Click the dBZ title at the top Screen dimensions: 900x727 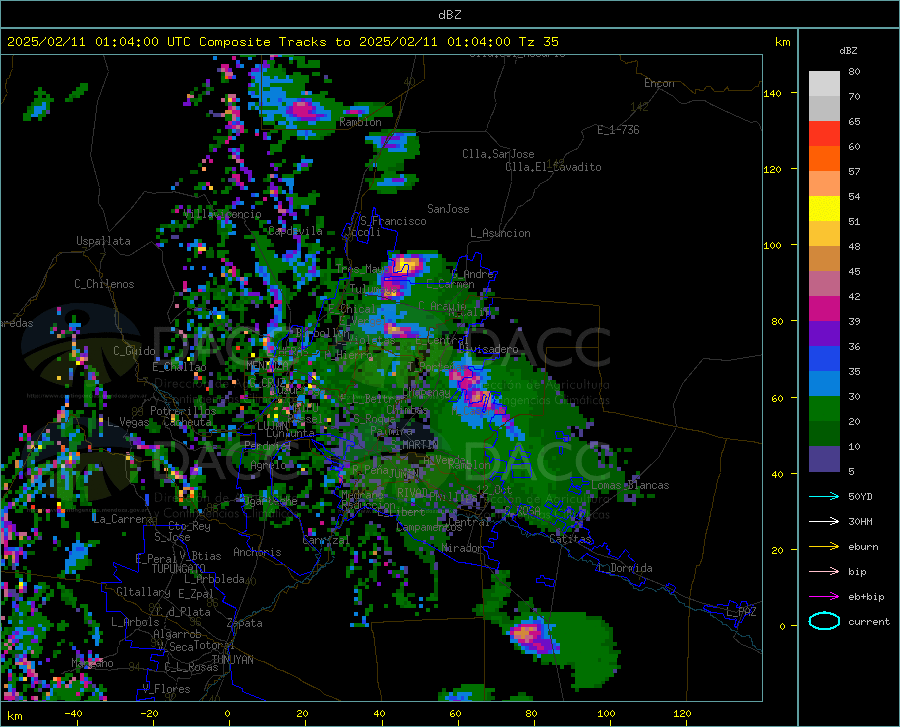click(x=449, y=15)
